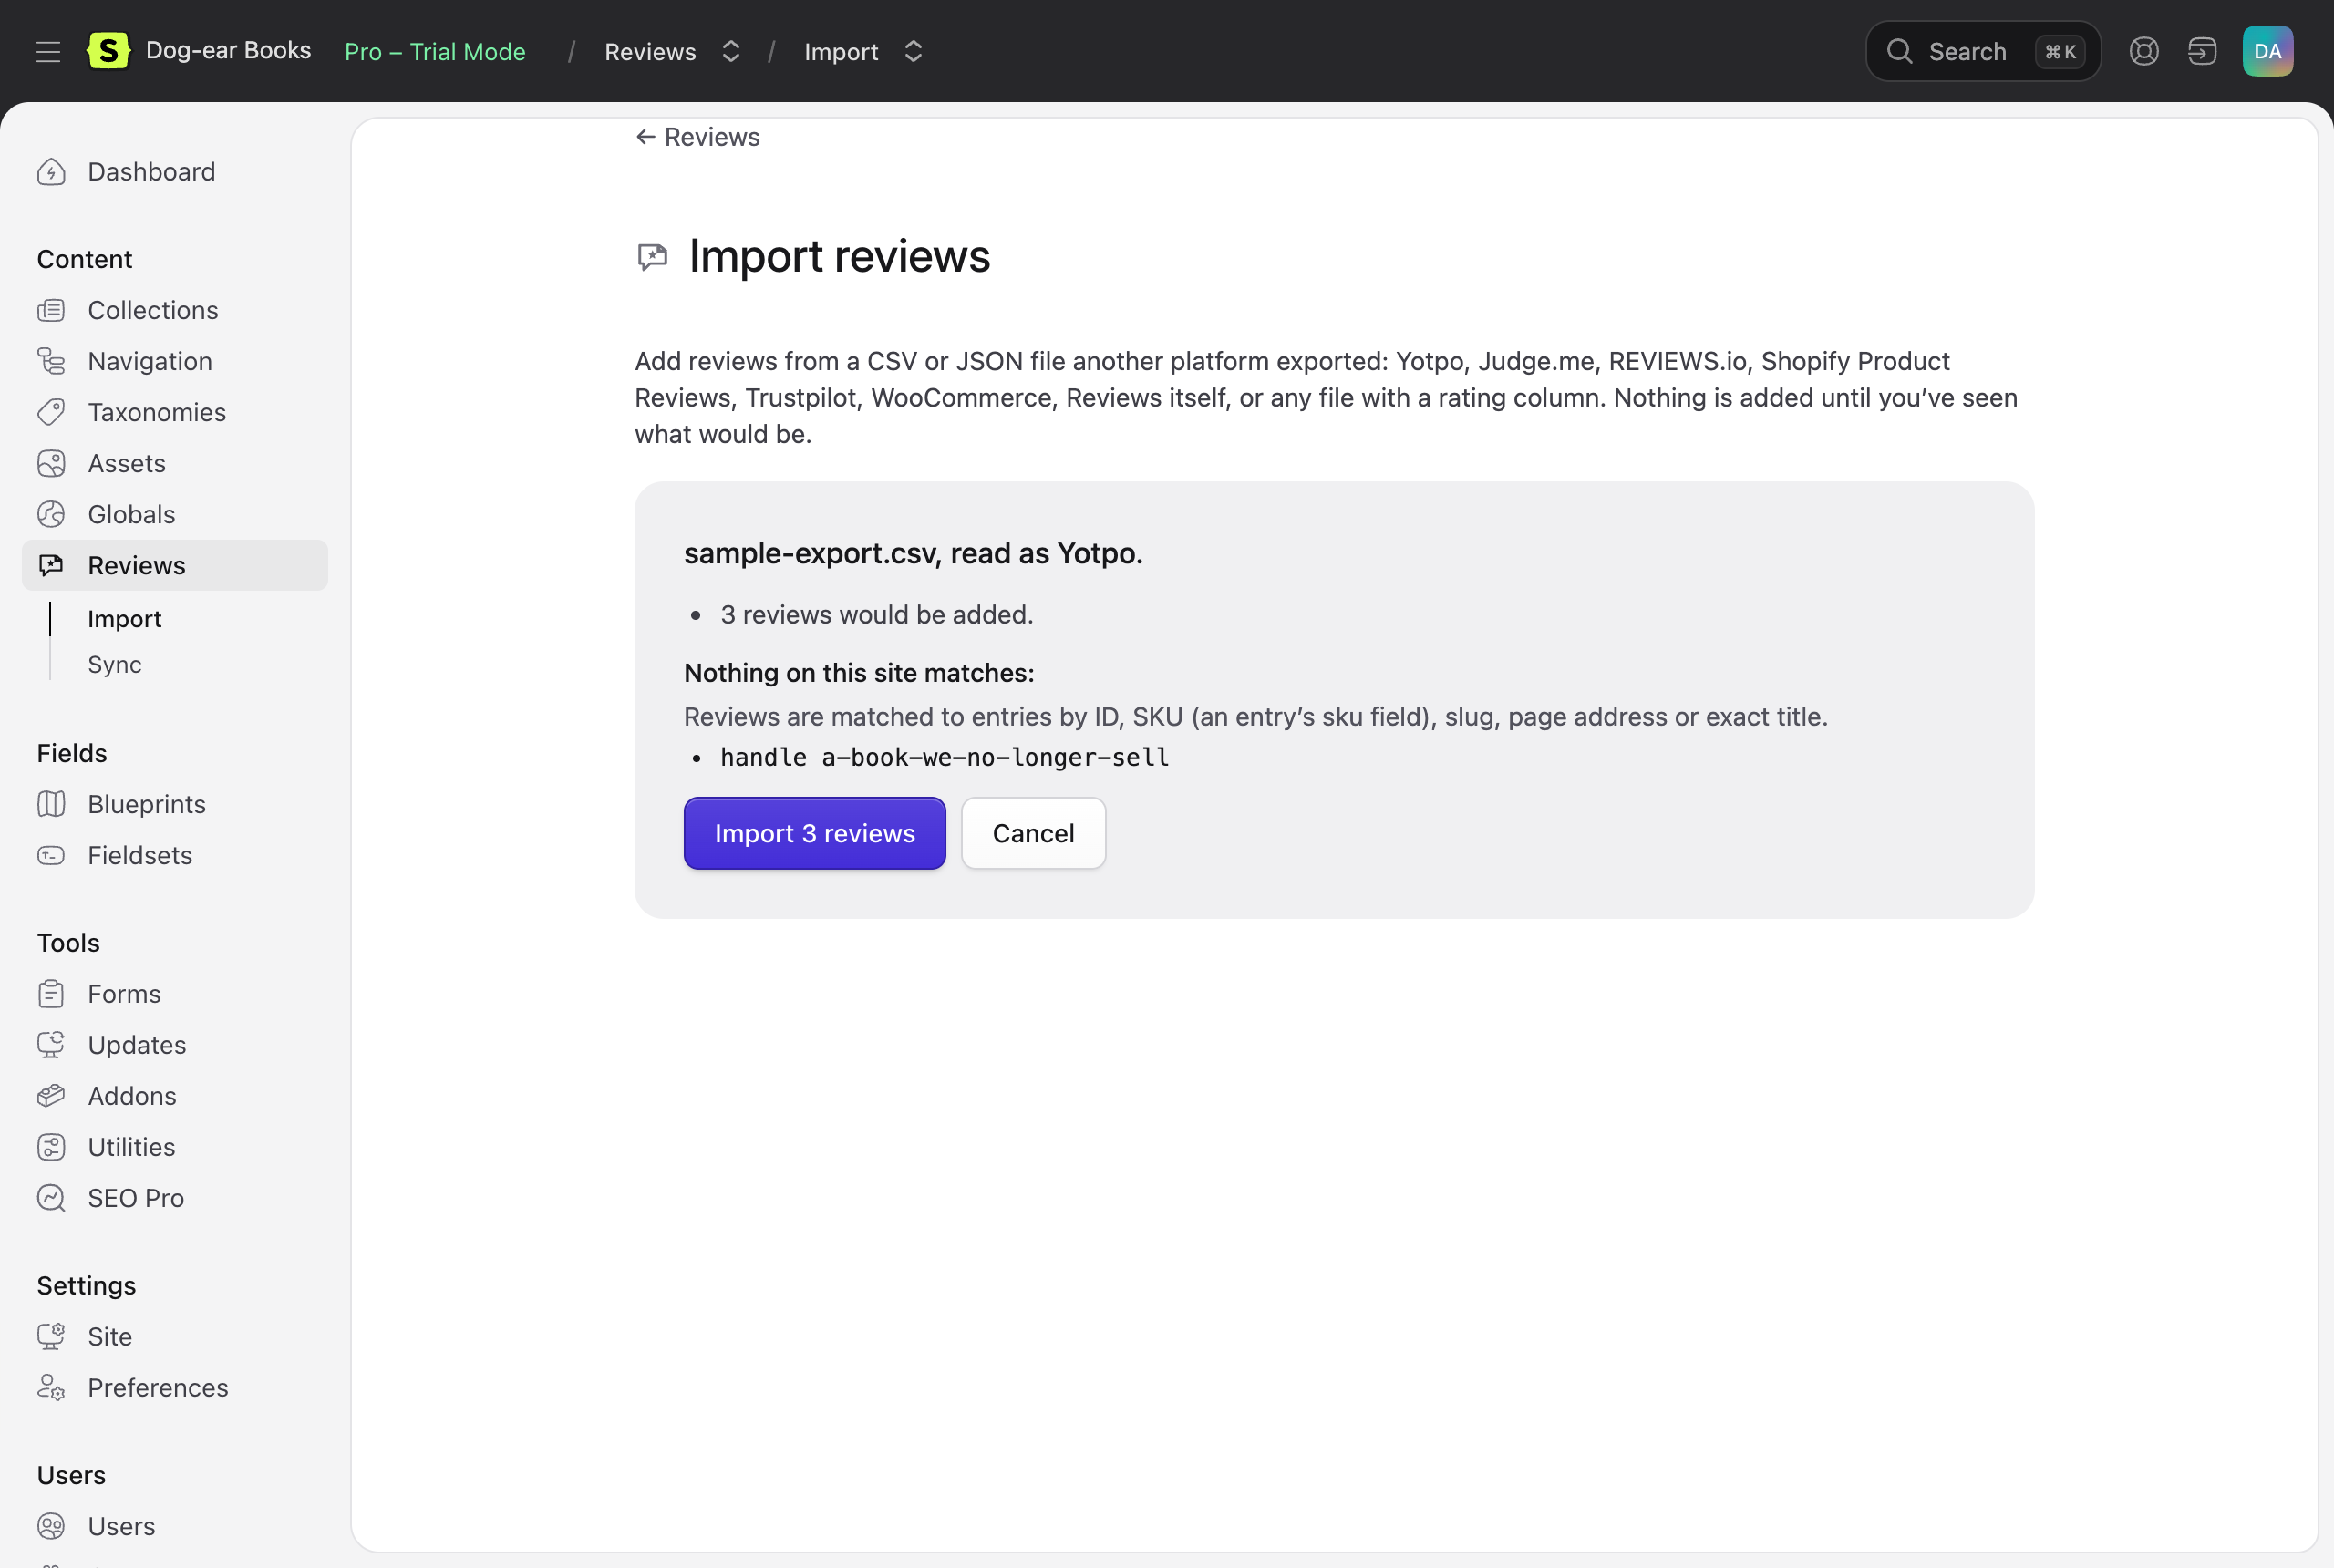Click the Pro – Trial Mode label
The width and height of the screenshot is (2334, 1568).
[x=435, y=51]
